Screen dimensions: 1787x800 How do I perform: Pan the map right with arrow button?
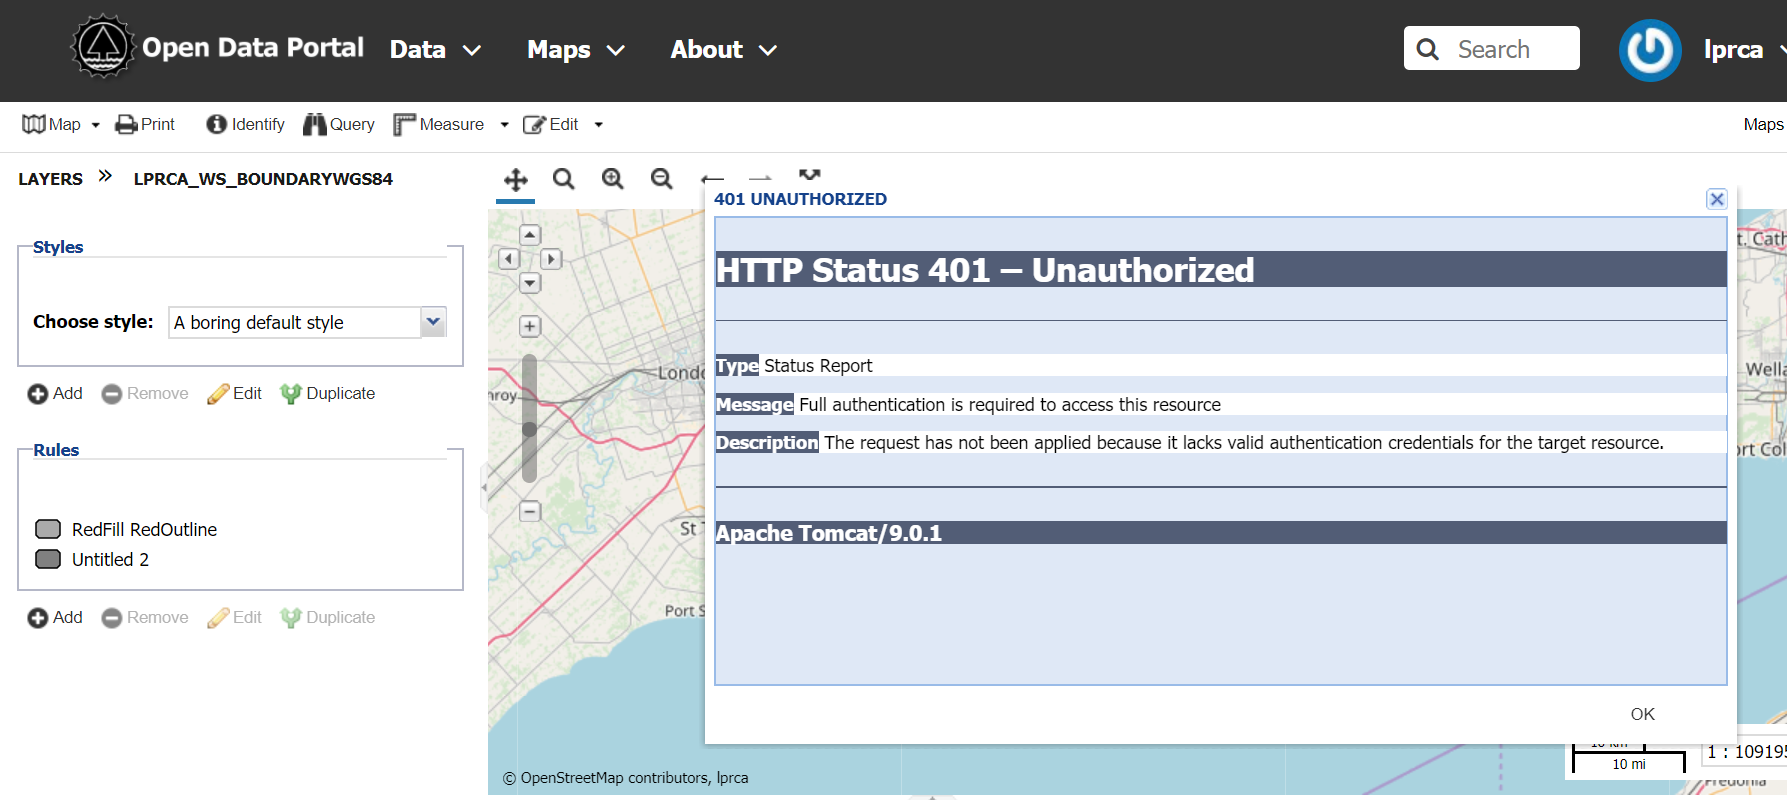point(551,259)
